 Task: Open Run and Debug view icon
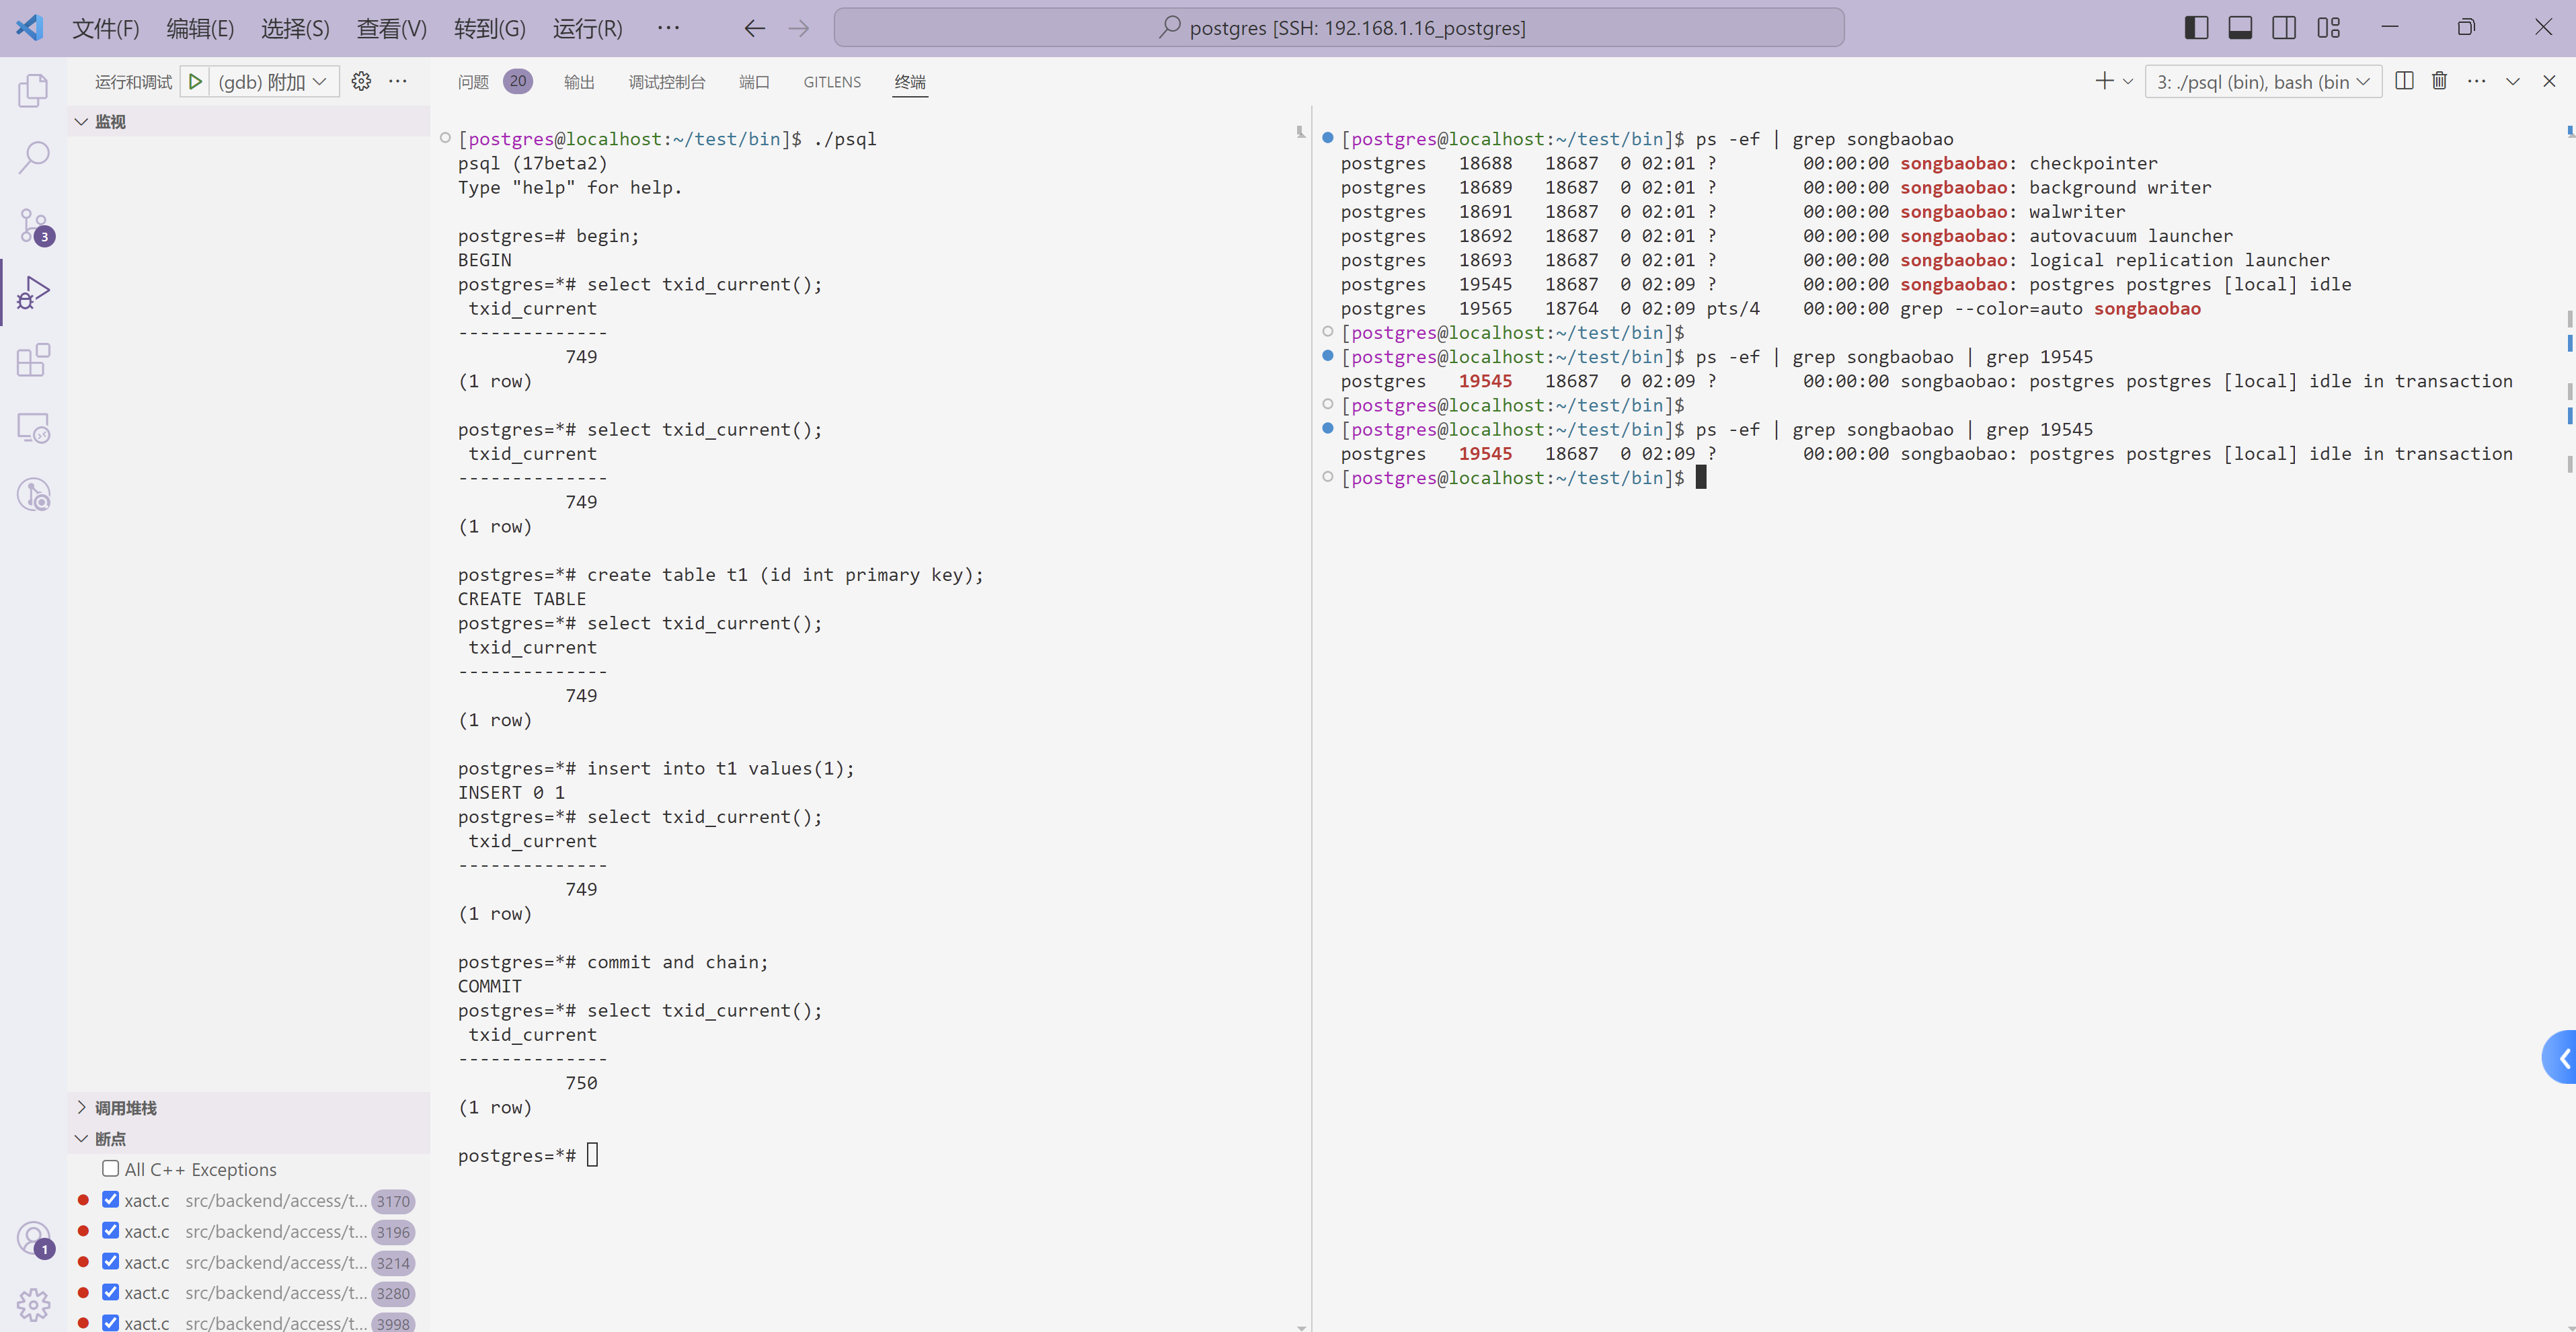tap(33, 292)
